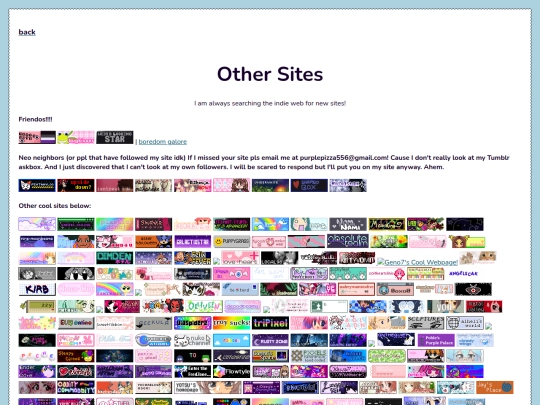Click the 'Jay's Place' orange button
Viewport: 540px width, 405px height.
pos(495,387)
